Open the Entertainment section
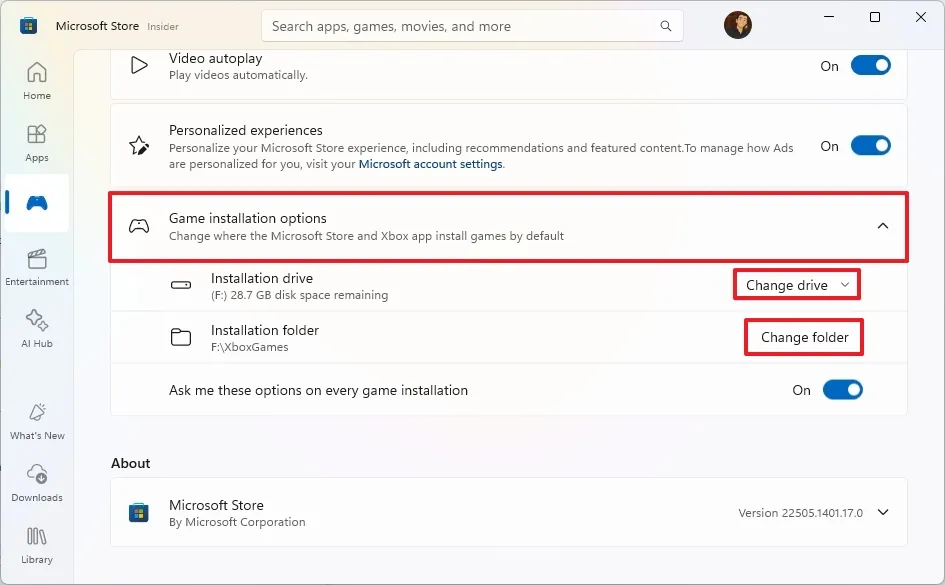The image size is (945, 585). click(37, 266)
